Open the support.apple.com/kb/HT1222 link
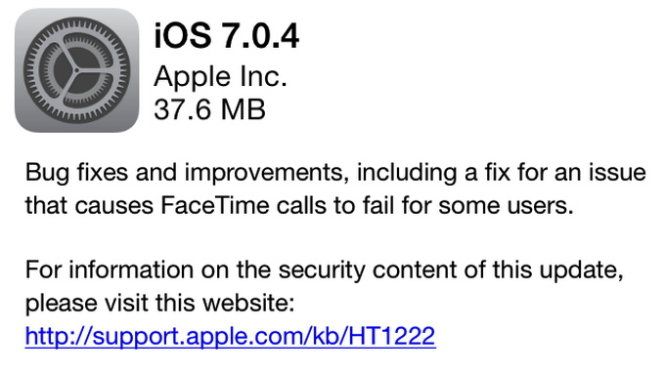The height and width of the screenshot is (373, 665). (x=230, y=336)
